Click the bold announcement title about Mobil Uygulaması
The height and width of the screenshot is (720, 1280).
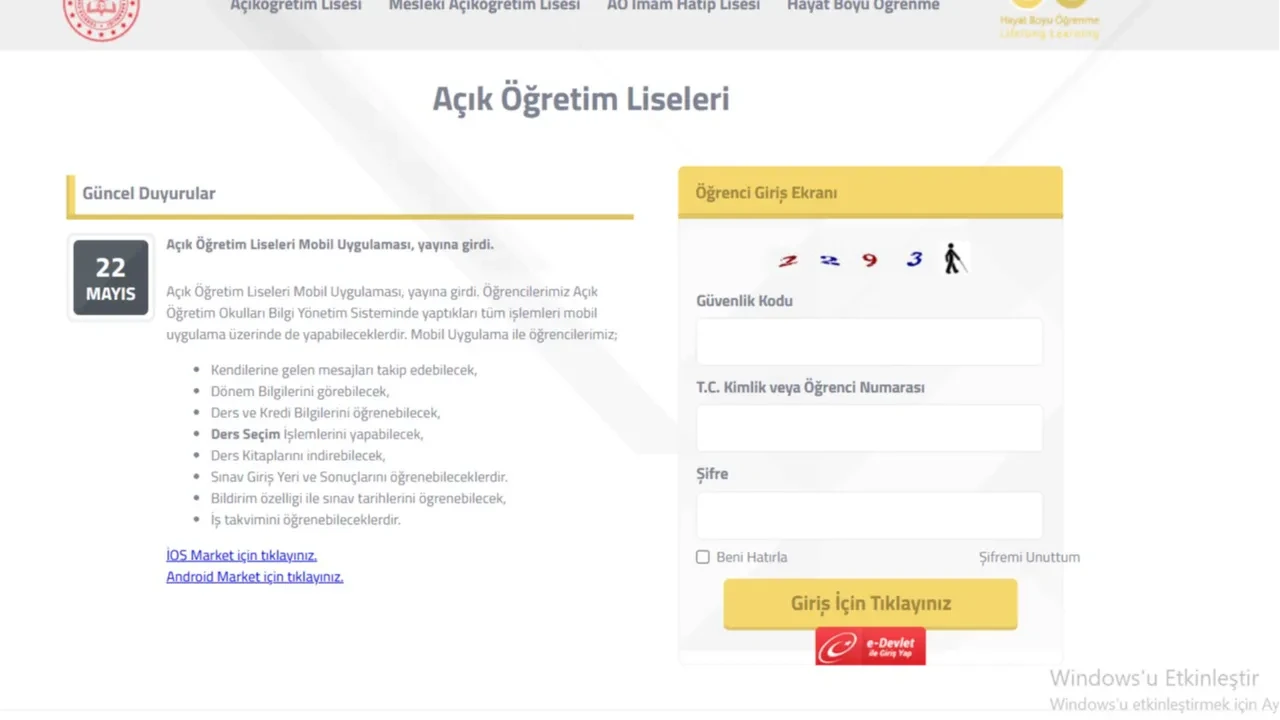click(x=330, y=244)
